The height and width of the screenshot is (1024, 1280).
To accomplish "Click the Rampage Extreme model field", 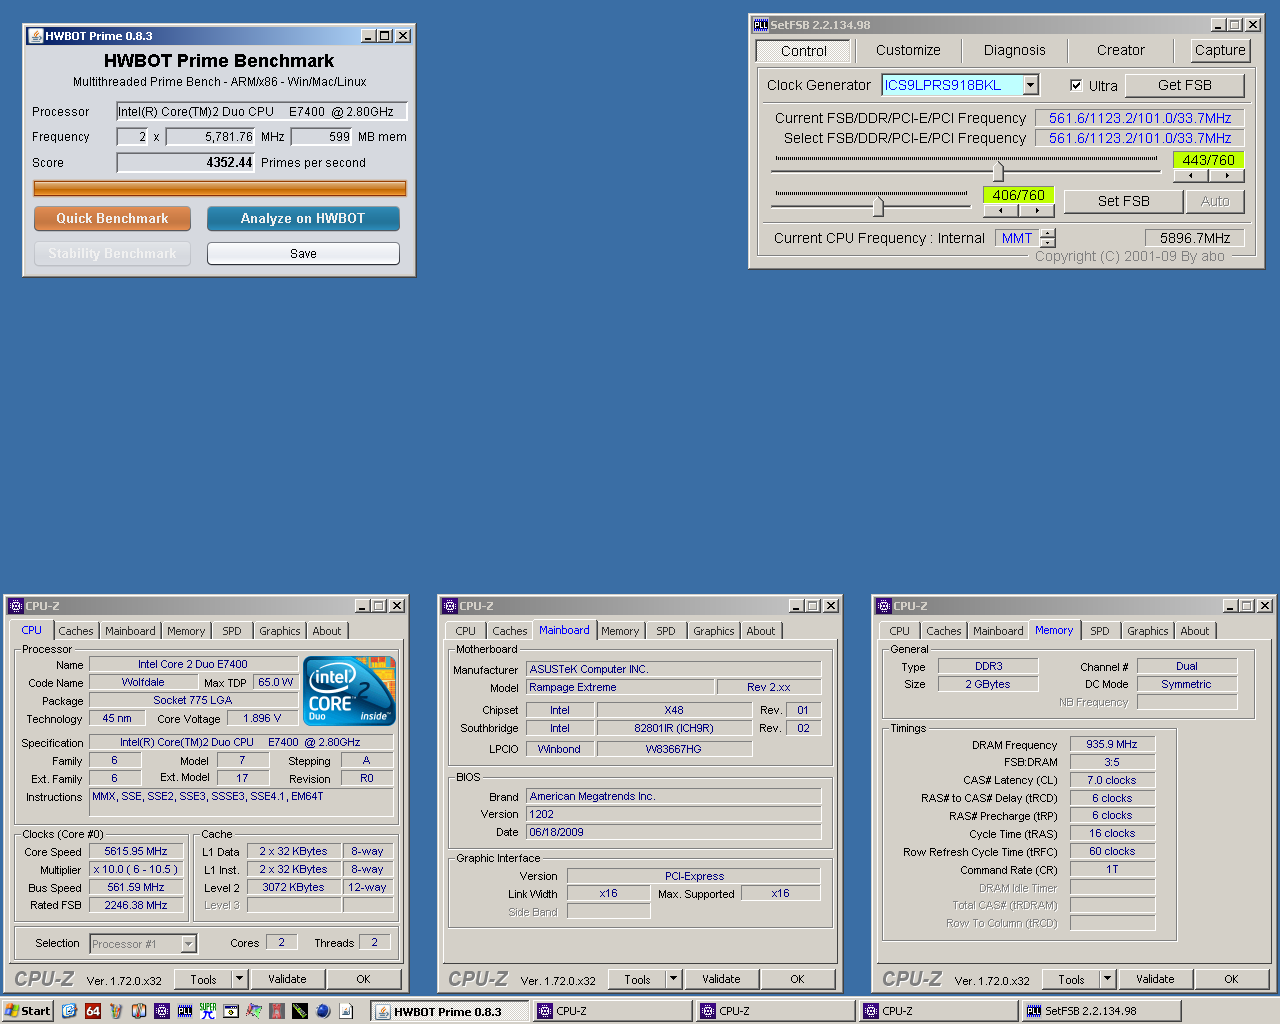I will pos(621,687).
